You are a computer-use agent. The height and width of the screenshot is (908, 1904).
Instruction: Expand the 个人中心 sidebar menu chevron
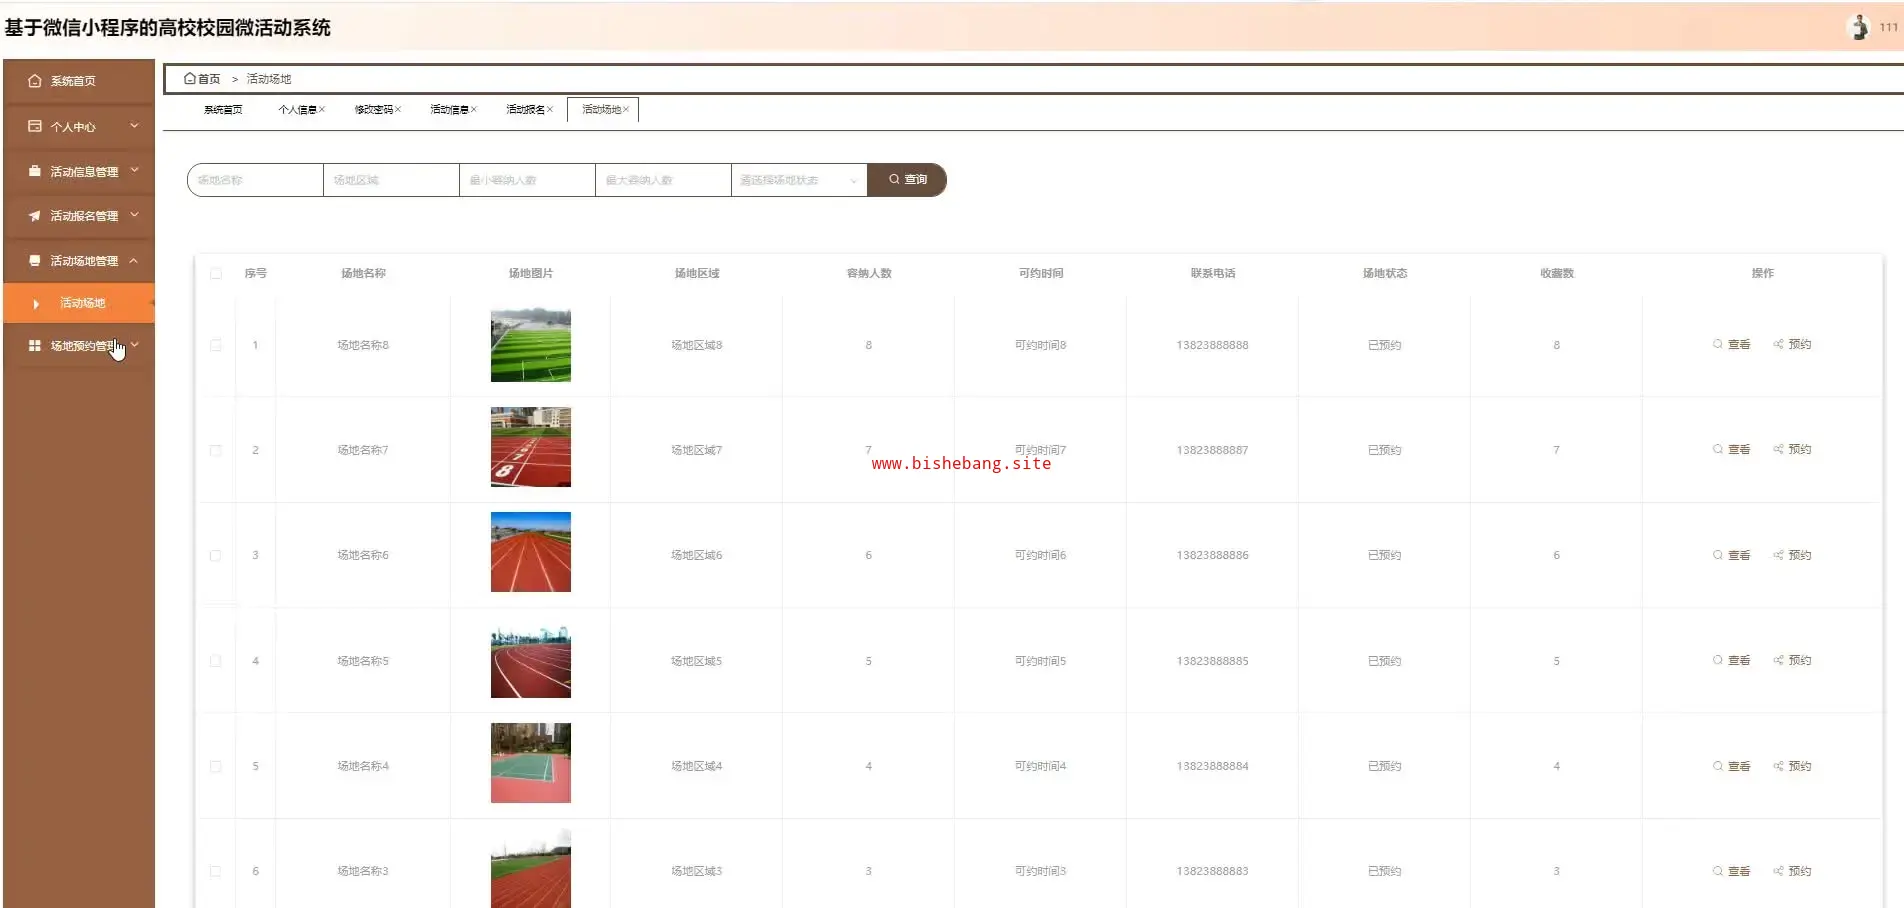134,126
